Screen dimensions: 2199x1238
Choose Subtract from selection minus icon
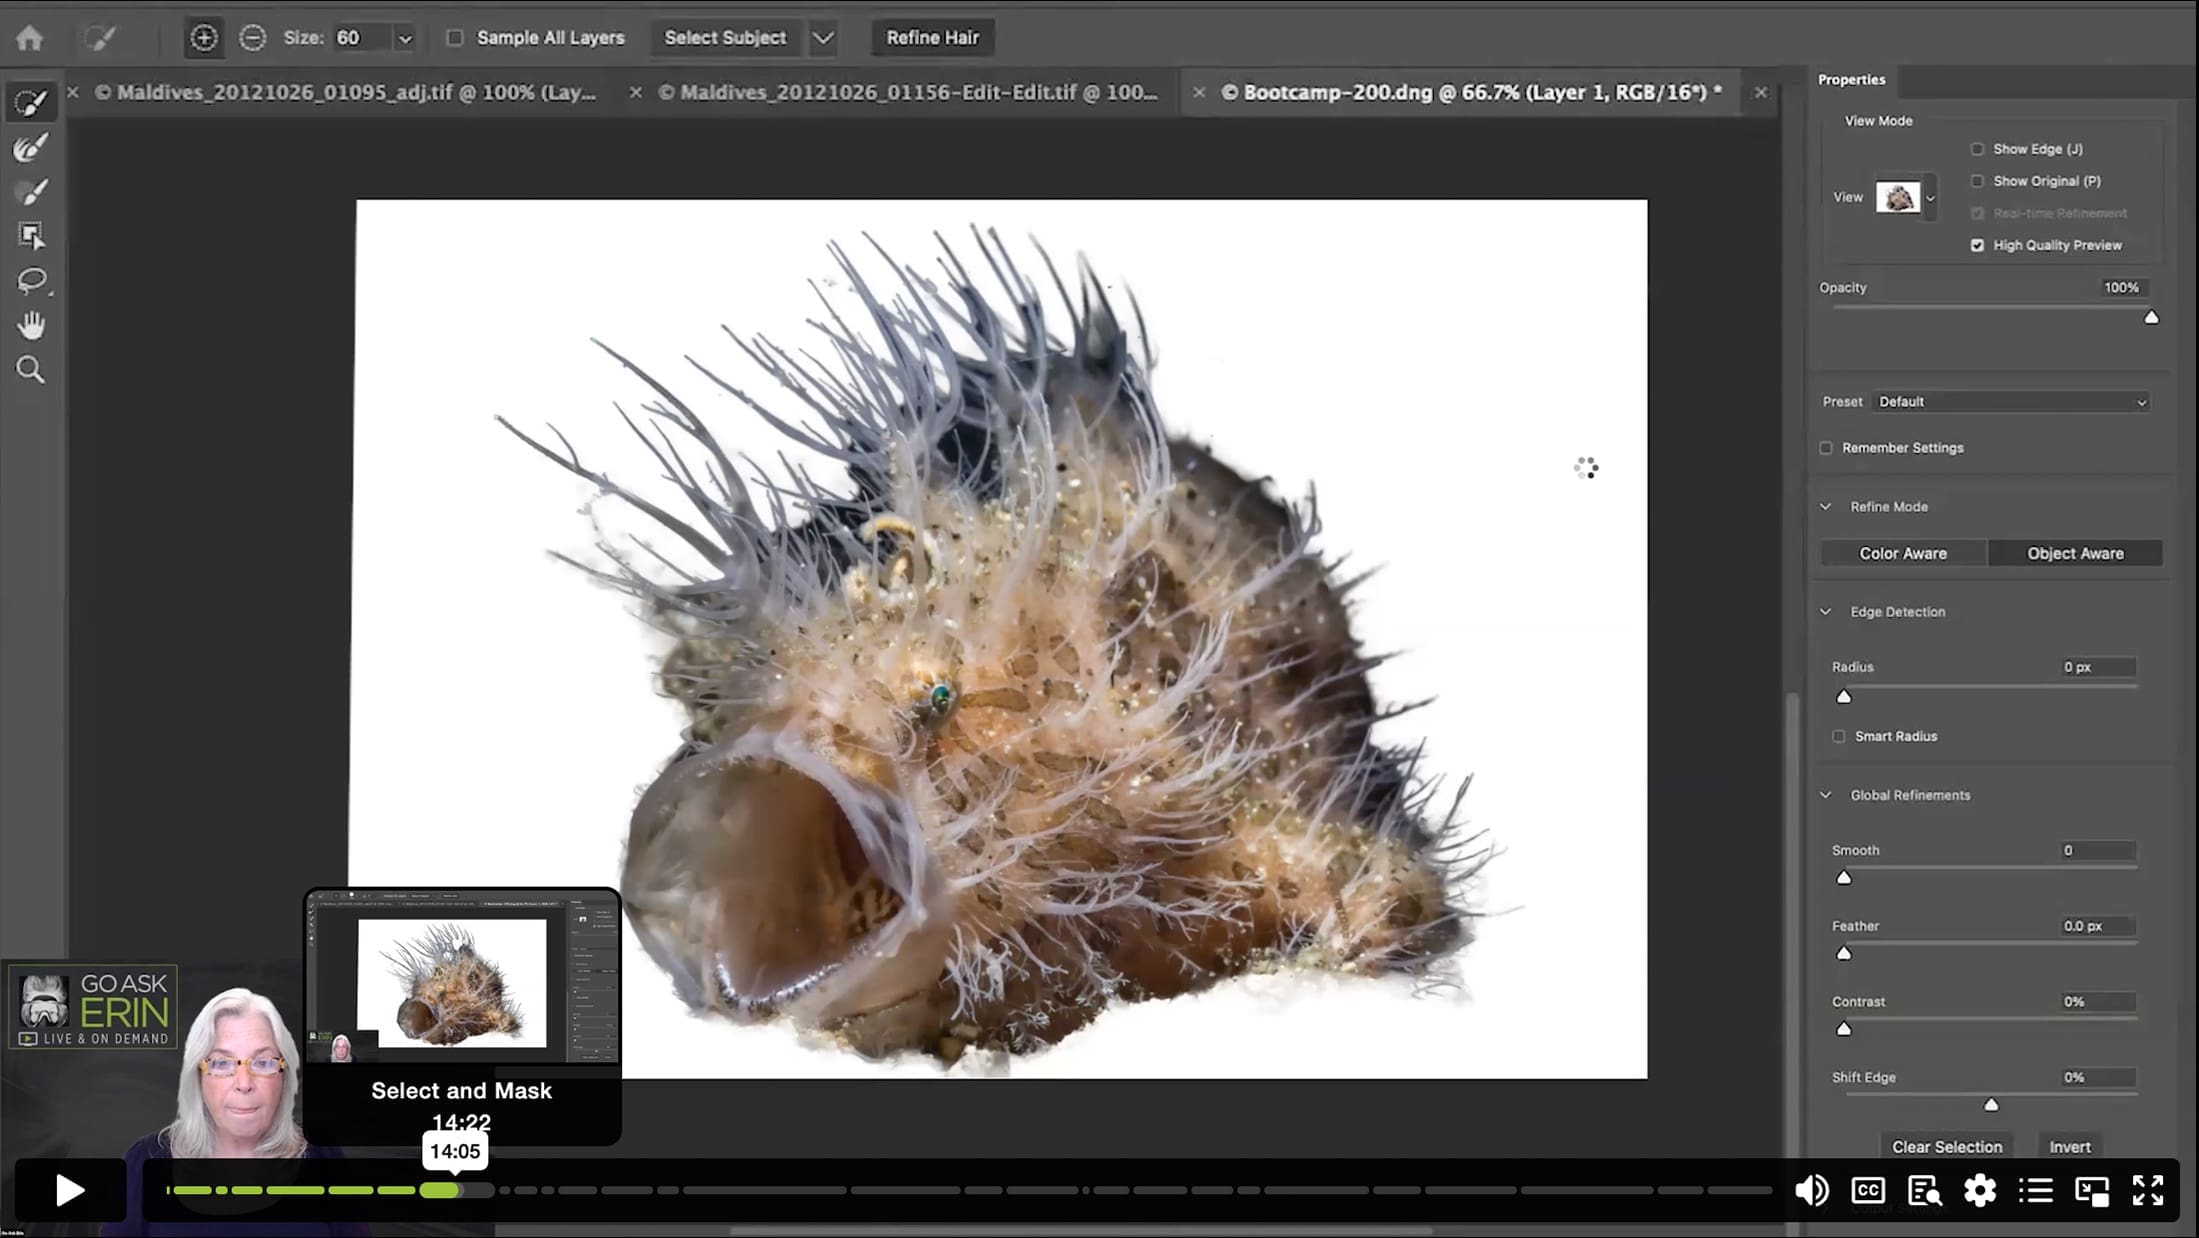pos(253,38)
